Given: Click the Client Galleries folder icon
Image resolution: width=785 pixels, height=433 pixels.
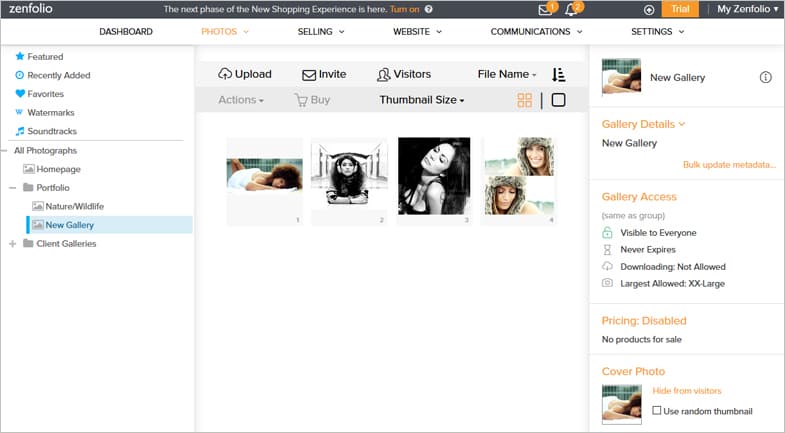Looking at the screenshot, I should tap(29, 244).
